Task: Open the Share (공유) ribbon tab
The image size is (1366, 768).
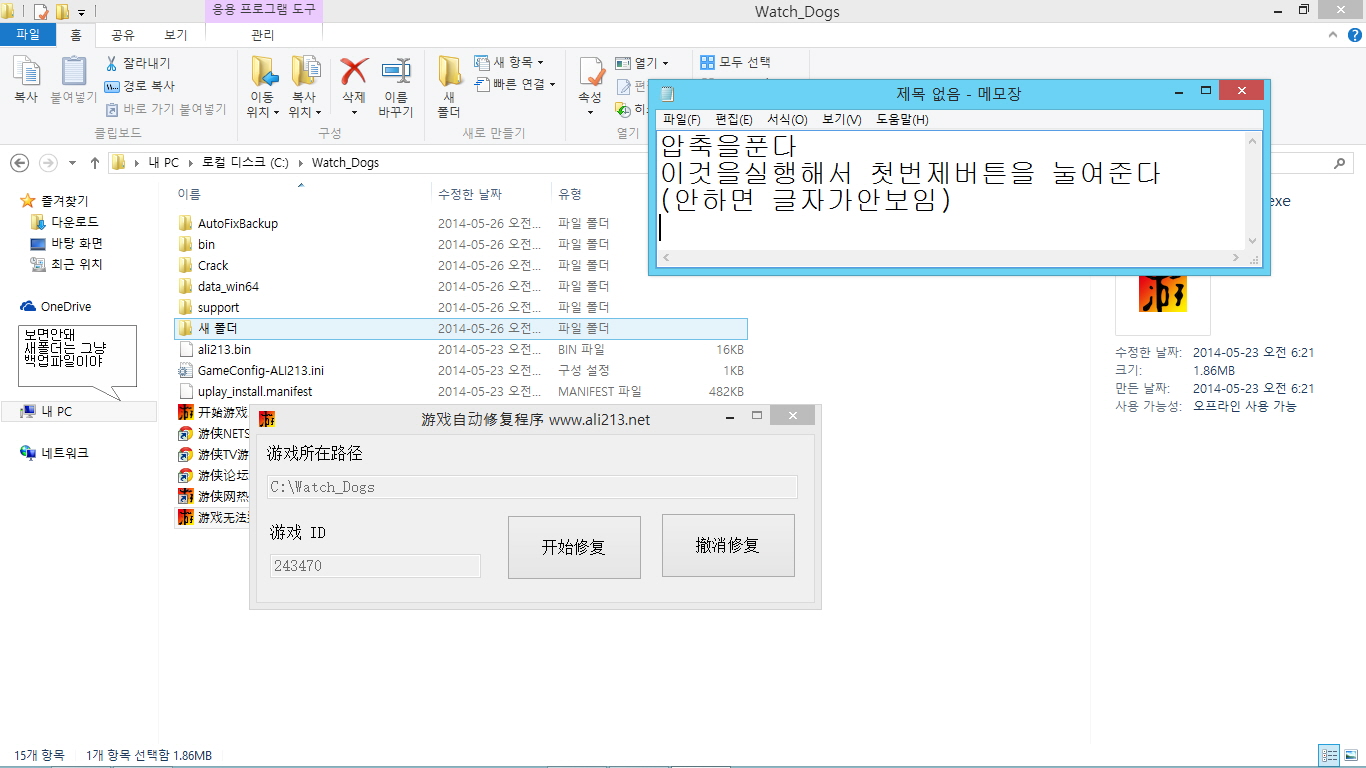Action: point(123,35)
